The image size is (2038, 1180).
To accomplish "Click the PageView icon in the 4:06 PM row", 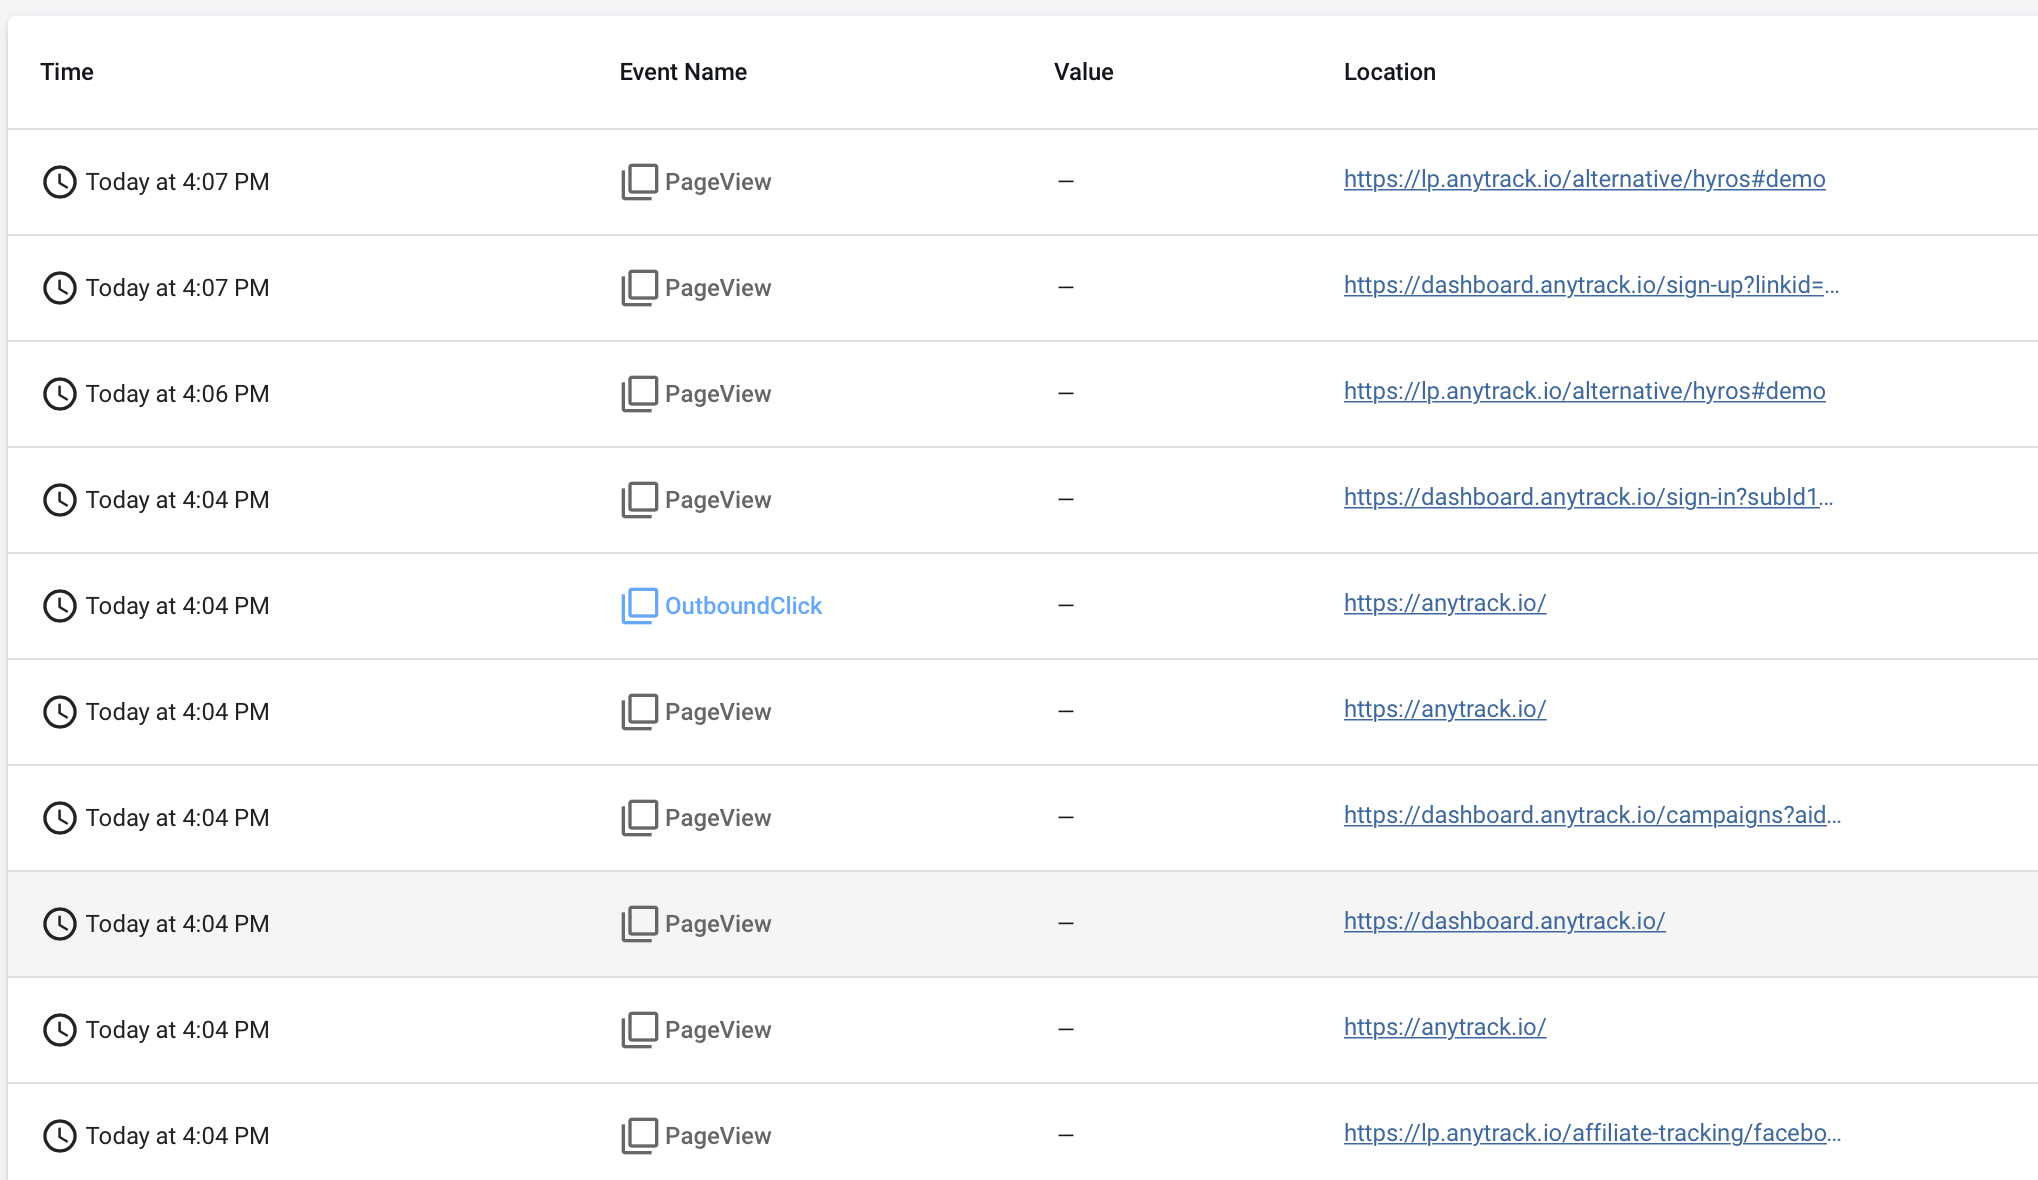I will pos(640,394).
